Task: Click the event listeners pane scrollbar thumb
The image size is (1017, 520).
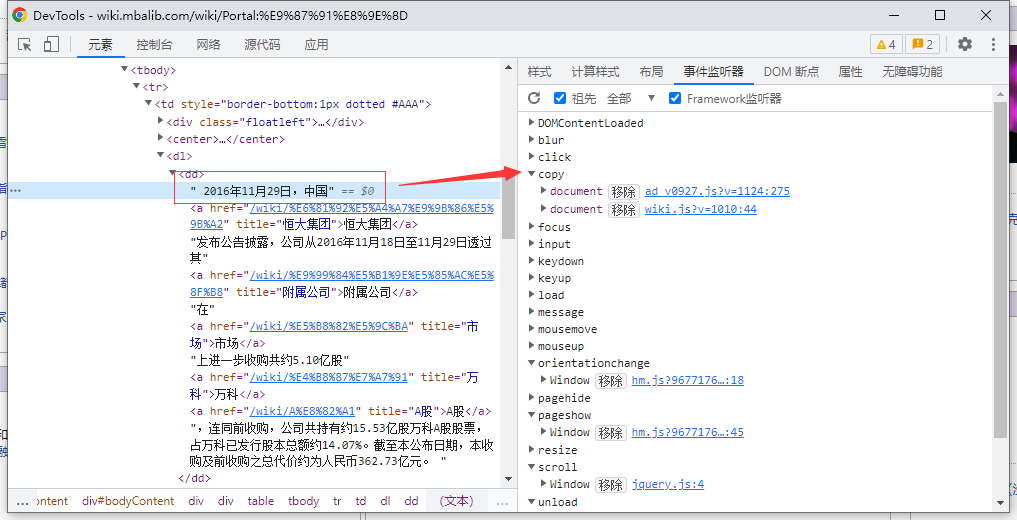Action: (x=1001, y=270)
